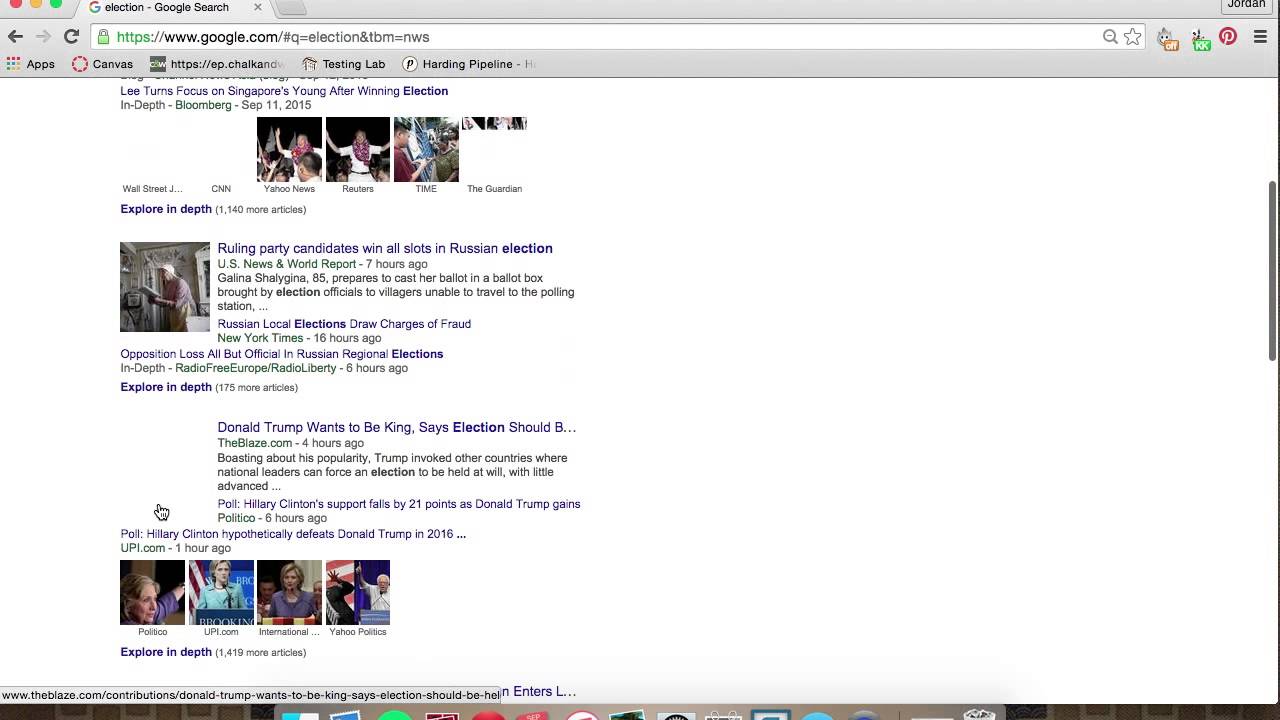Open Lee Turns Focus on Singapore's Young article

[x=284, y=91]
